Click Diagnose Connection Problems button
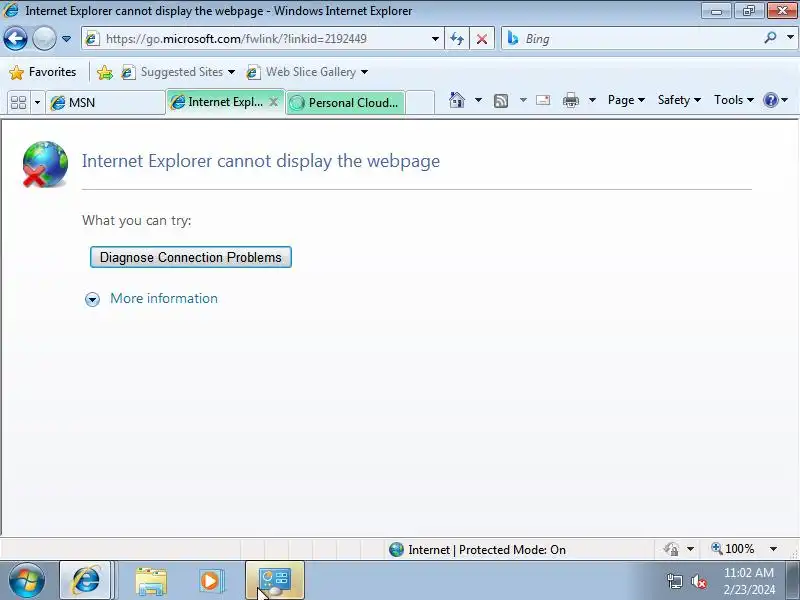 pyautogui.click(x=191, y=257)
